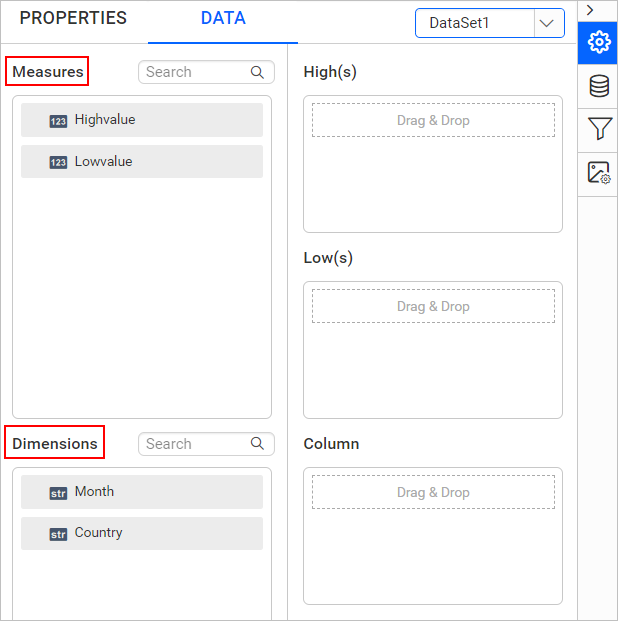Viewport: 618px width, 621px height.
Task: Open the properties gear icon in sidebar
Action: click(x=599, y=42)
